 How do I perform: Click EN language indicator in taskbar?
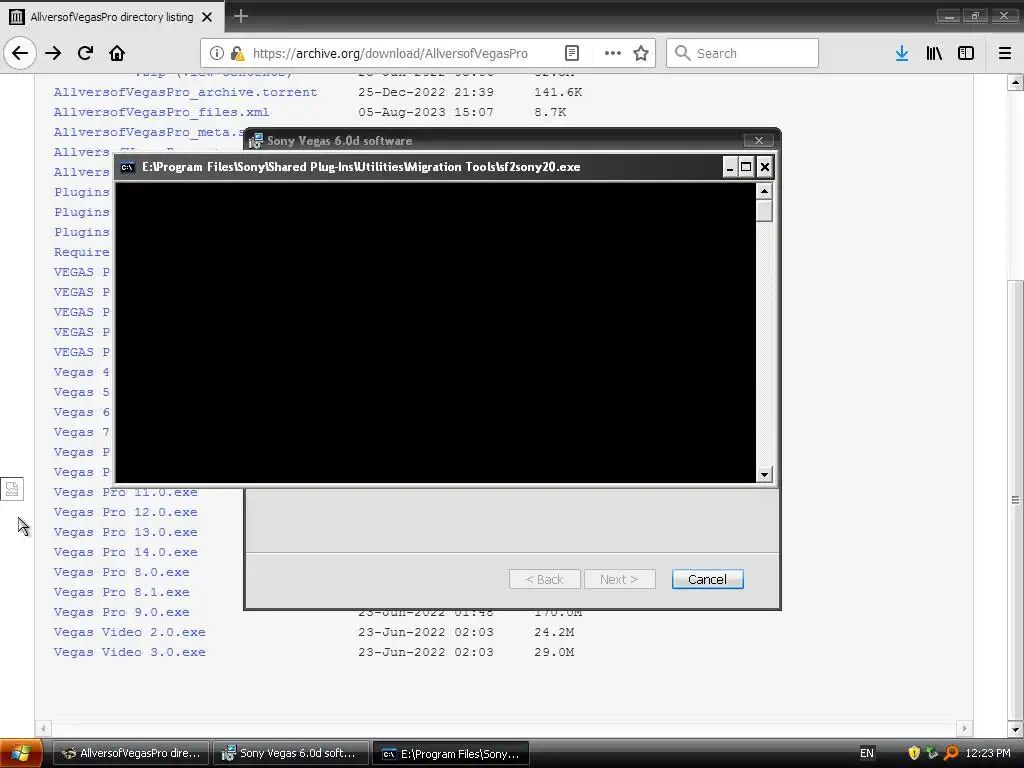(867, 753)
